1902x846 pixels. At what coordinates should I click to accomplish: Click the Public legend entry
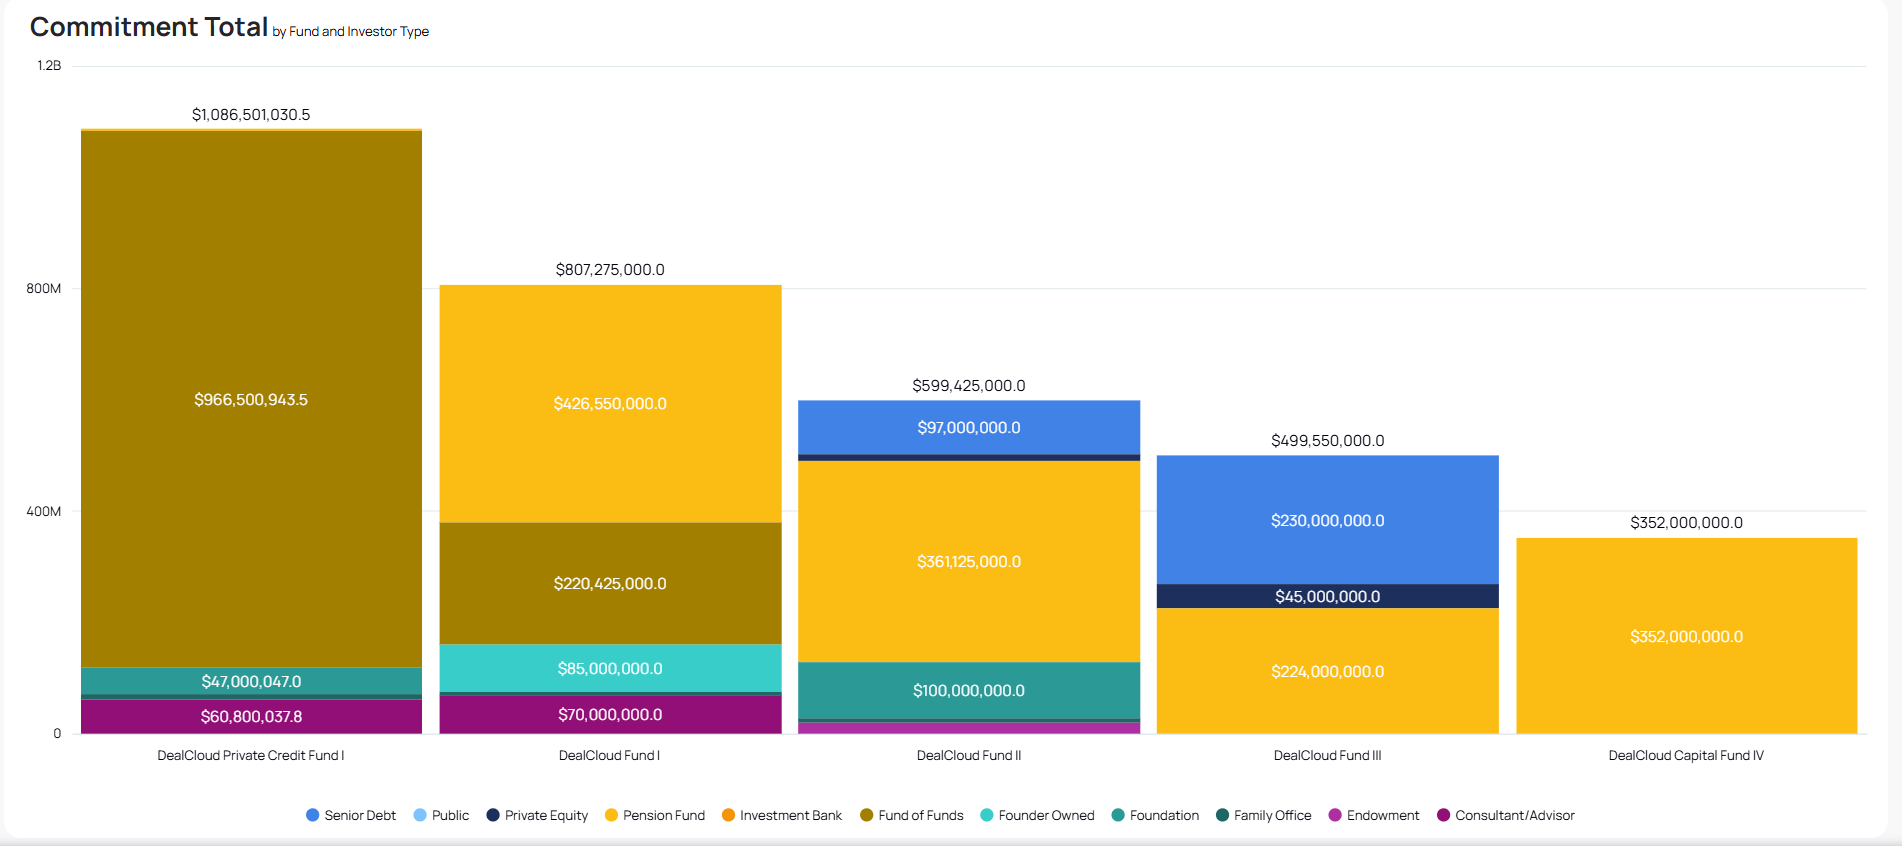pyautogui.click(x=441, y=815)
